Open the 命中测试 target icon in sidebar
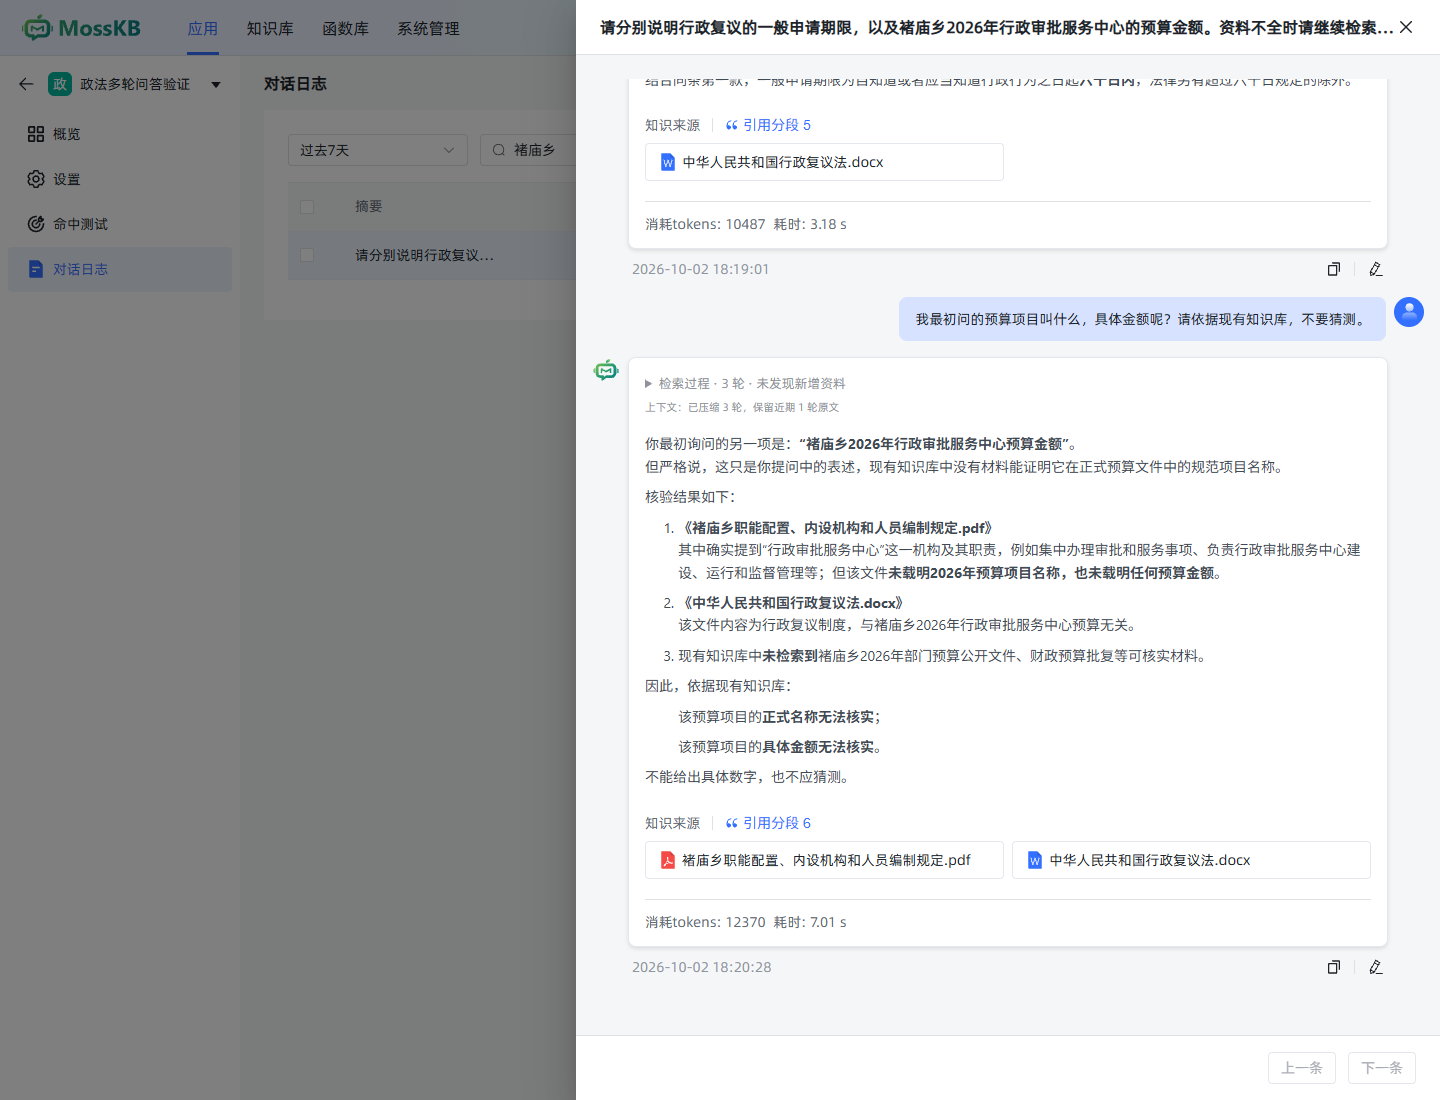 [36, 224]
